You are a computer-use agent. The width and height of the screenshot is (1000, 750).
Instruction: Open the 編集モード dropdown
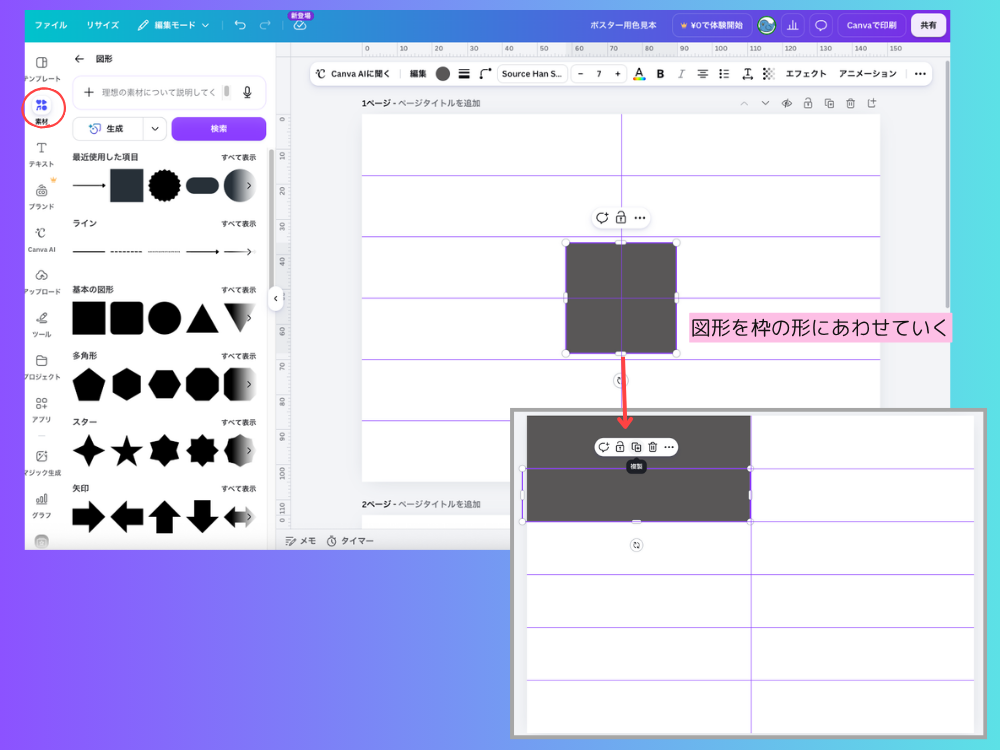173,25
